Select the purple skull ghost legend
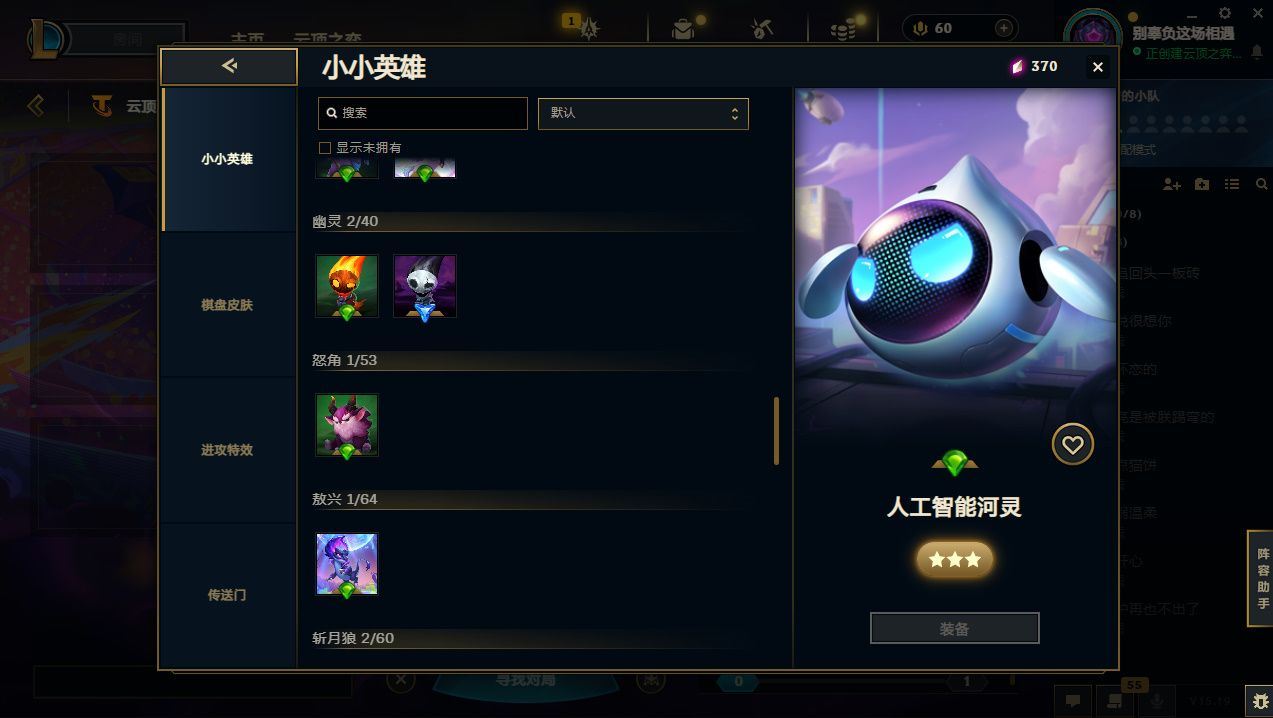 425,286
